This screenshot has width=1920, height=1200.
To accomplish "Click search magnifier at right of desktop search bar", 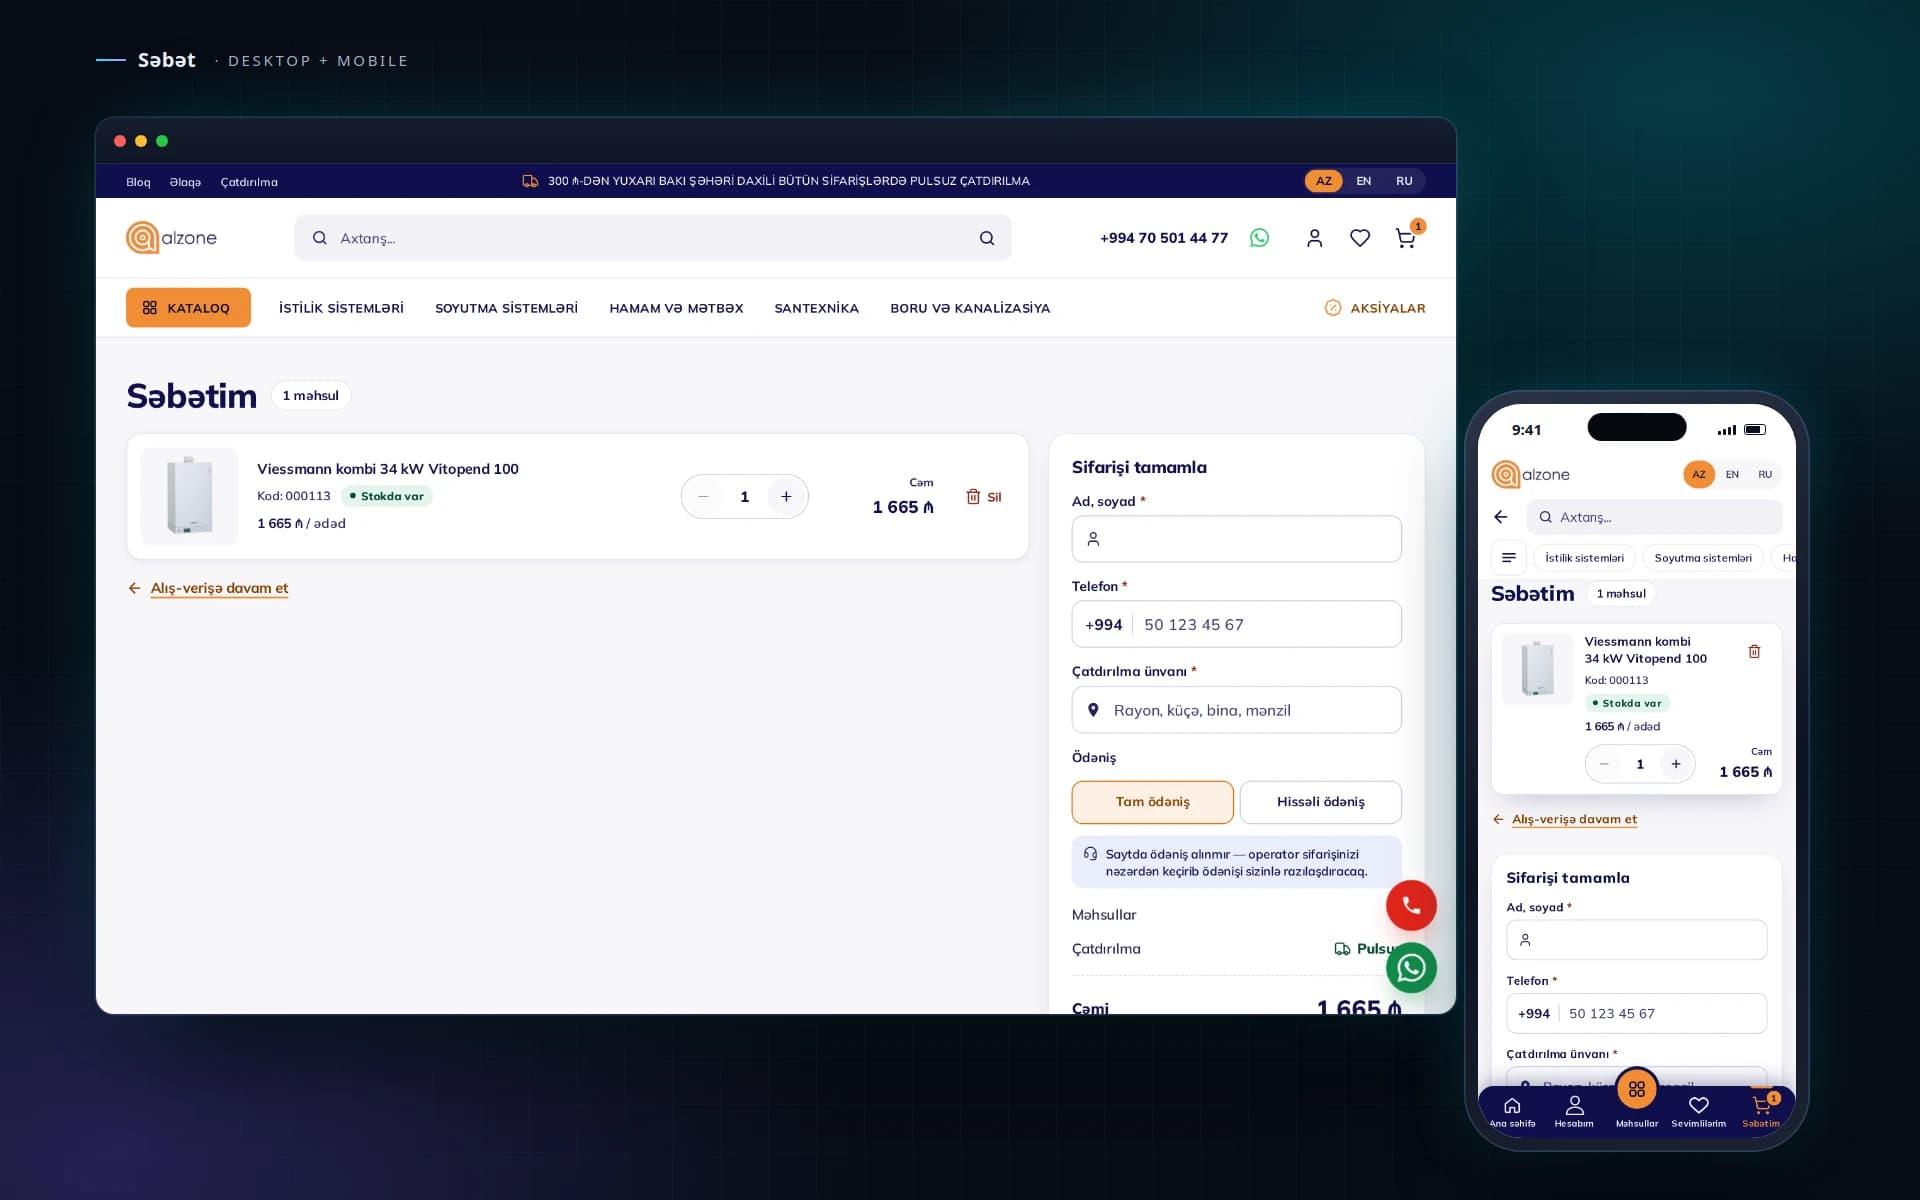I will [x=987, y=238].
